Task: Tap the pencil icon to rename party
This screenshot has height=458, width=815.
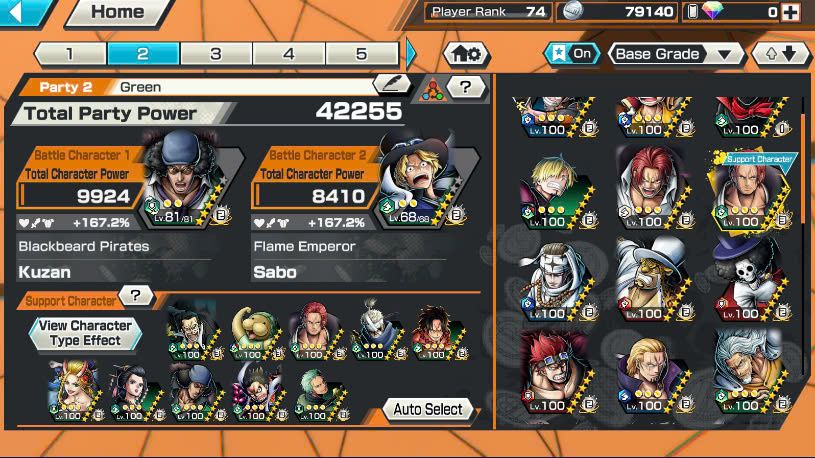Action: point(392,84)
